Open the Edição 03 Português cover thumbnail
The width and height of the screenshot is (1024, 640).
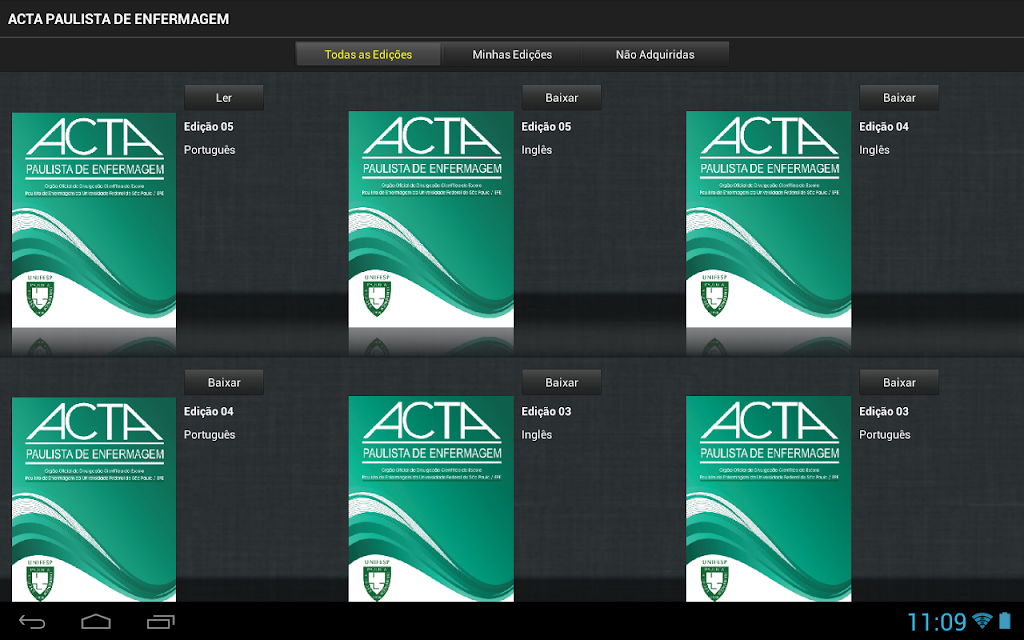click(769, 499)
